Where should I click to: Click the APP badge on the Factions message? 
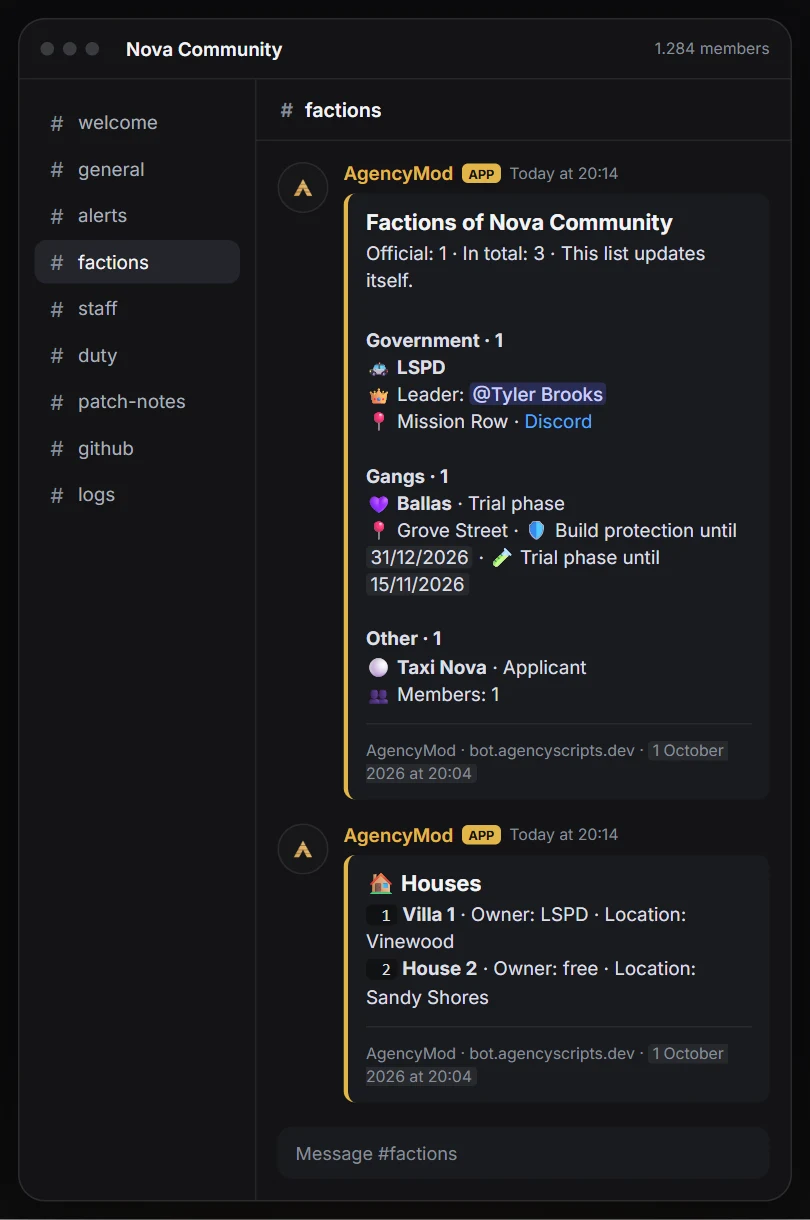(x=481, y=174)
